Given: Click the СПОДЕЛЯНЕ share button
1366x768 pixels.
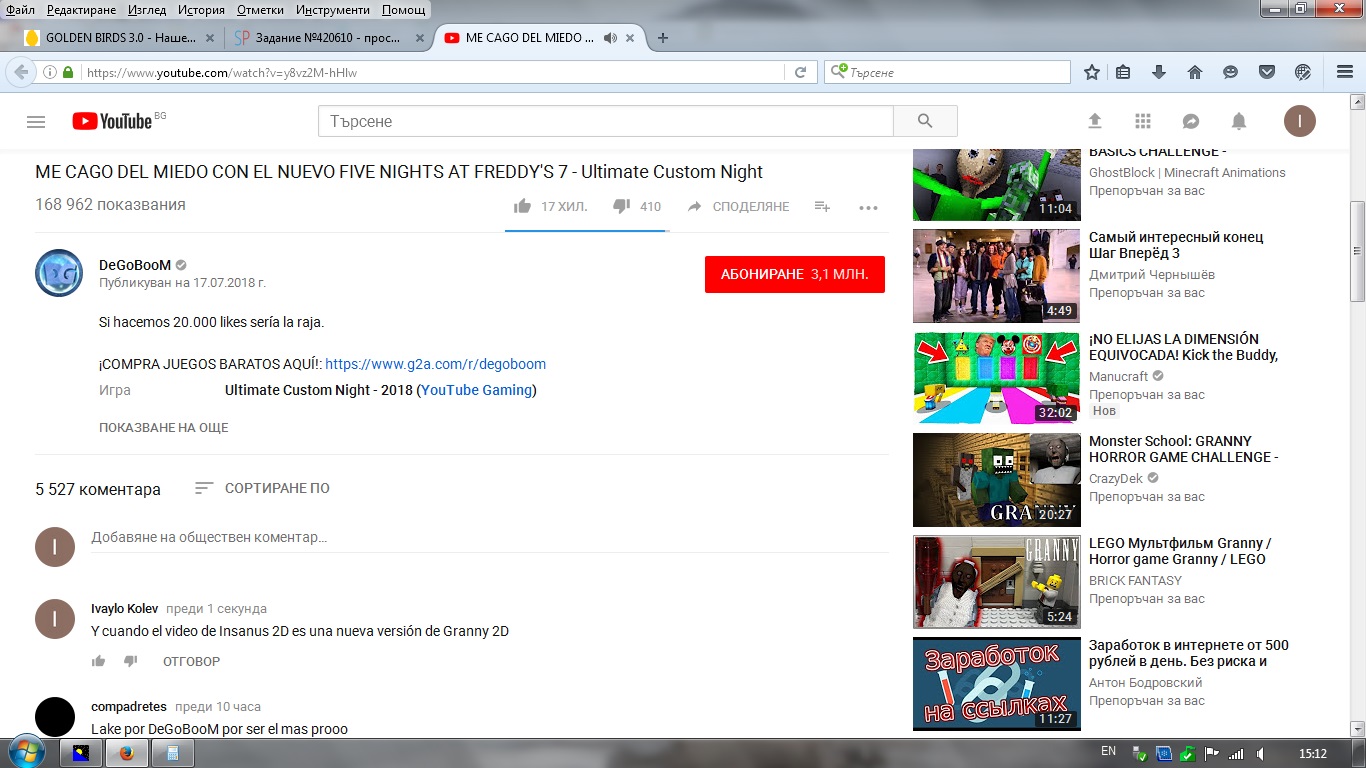Looking at the screenshot, I should point(738,207).
